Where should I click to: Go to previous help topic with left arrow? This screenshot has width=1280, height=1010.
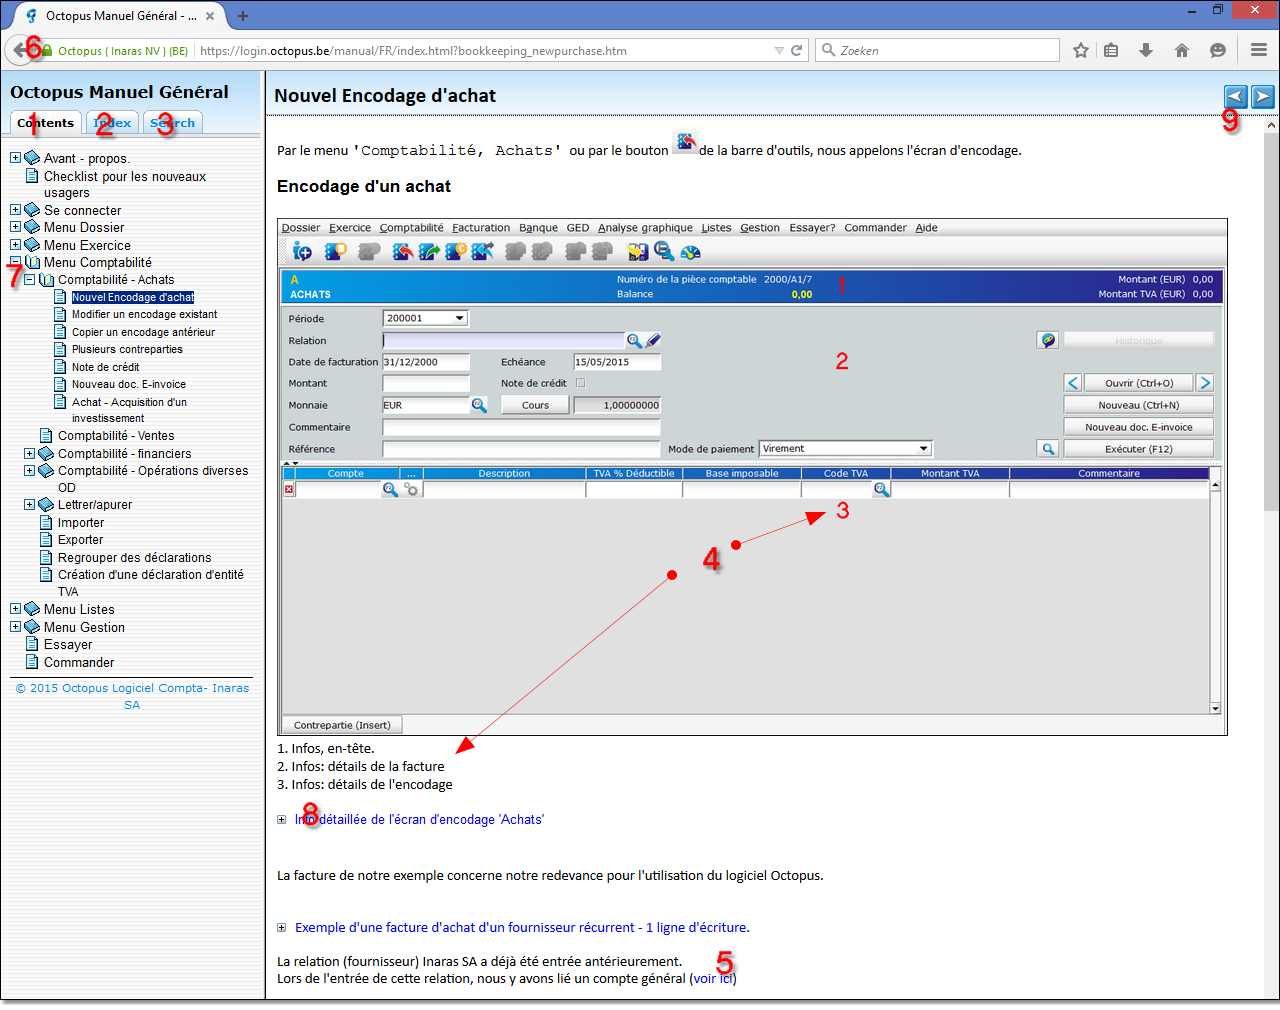1236,96
